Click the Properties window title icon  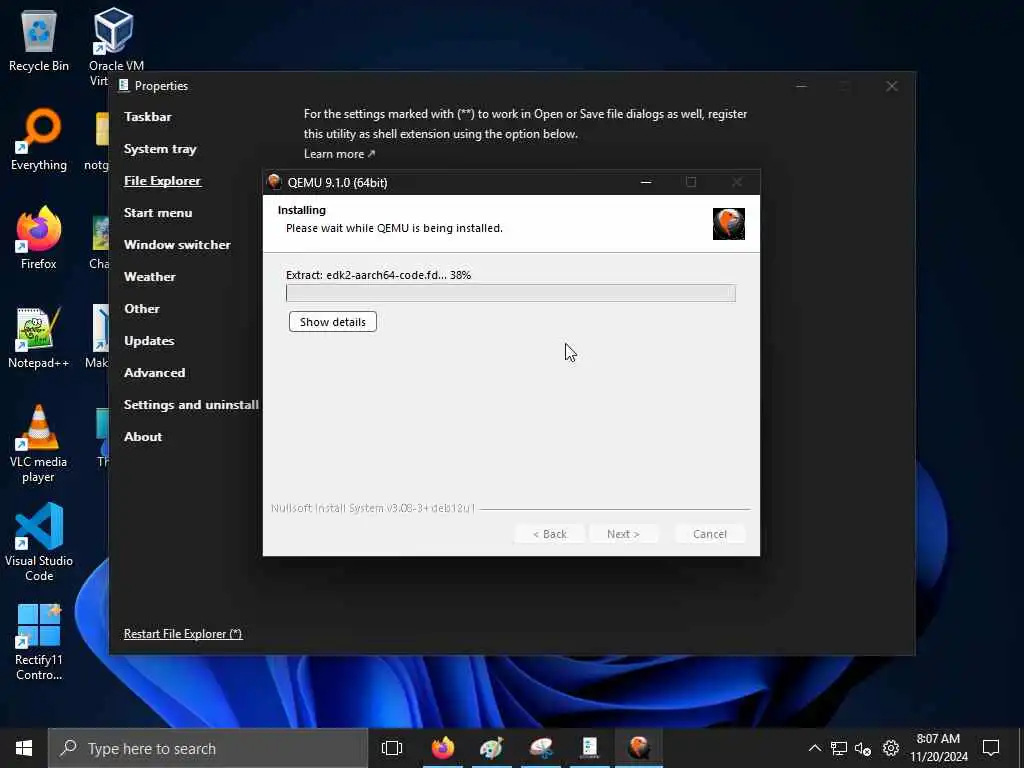tap(123, 86)
